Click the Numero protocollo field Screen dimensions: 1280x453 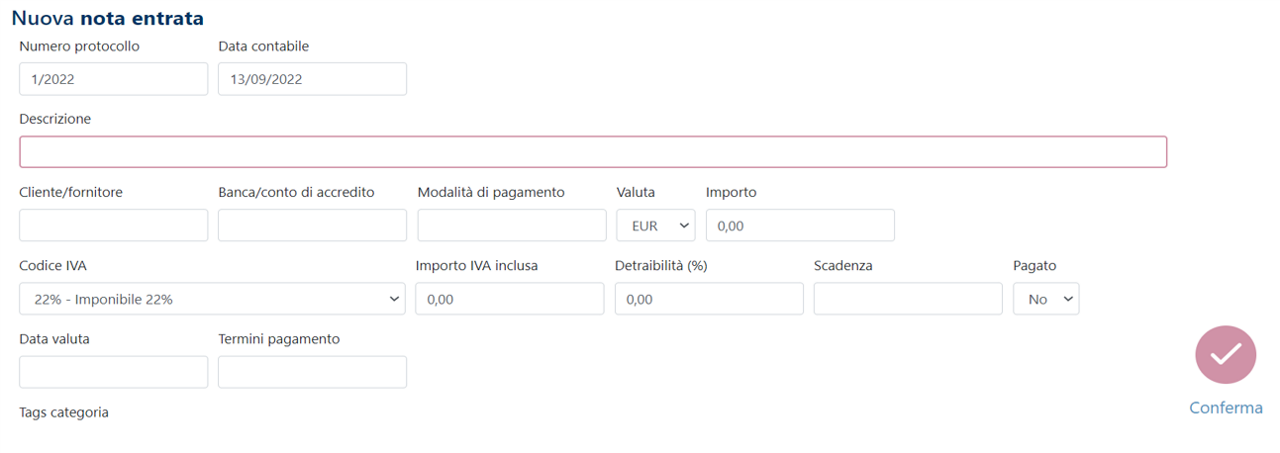[113, 79]
